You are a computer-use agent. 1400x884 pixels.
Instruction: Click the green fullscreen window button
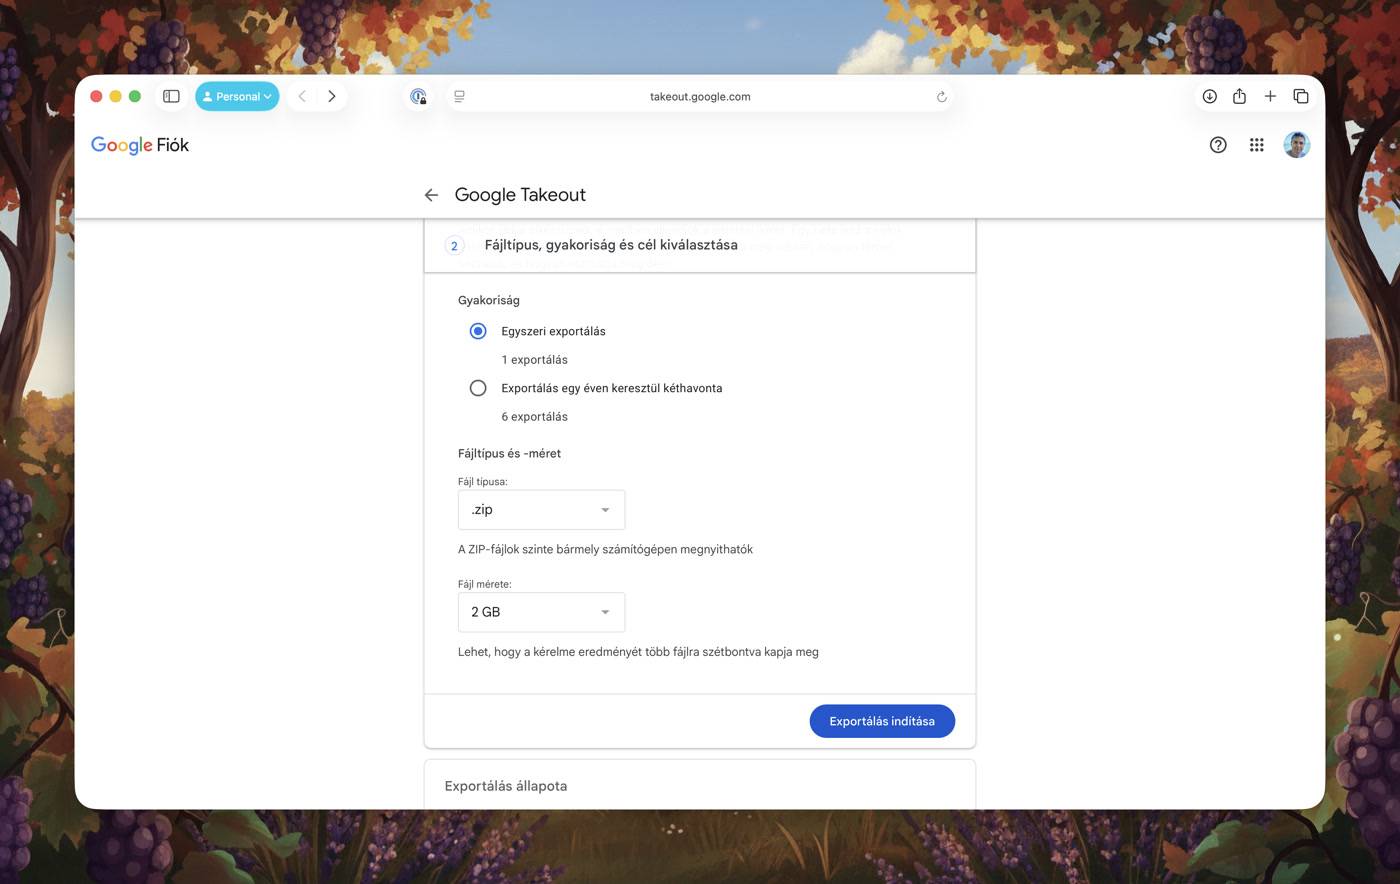coord(135,97)
